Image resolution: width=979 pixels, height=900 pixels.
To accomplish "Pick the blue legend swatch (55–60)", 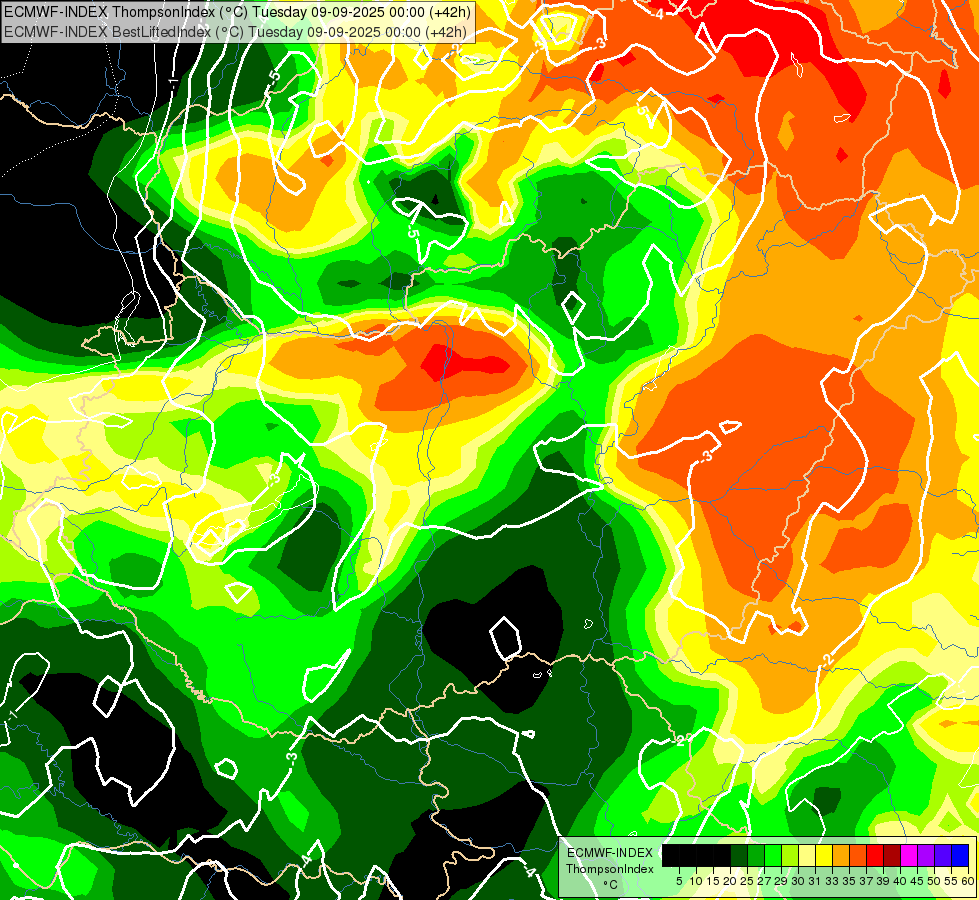I will point(960,855).
